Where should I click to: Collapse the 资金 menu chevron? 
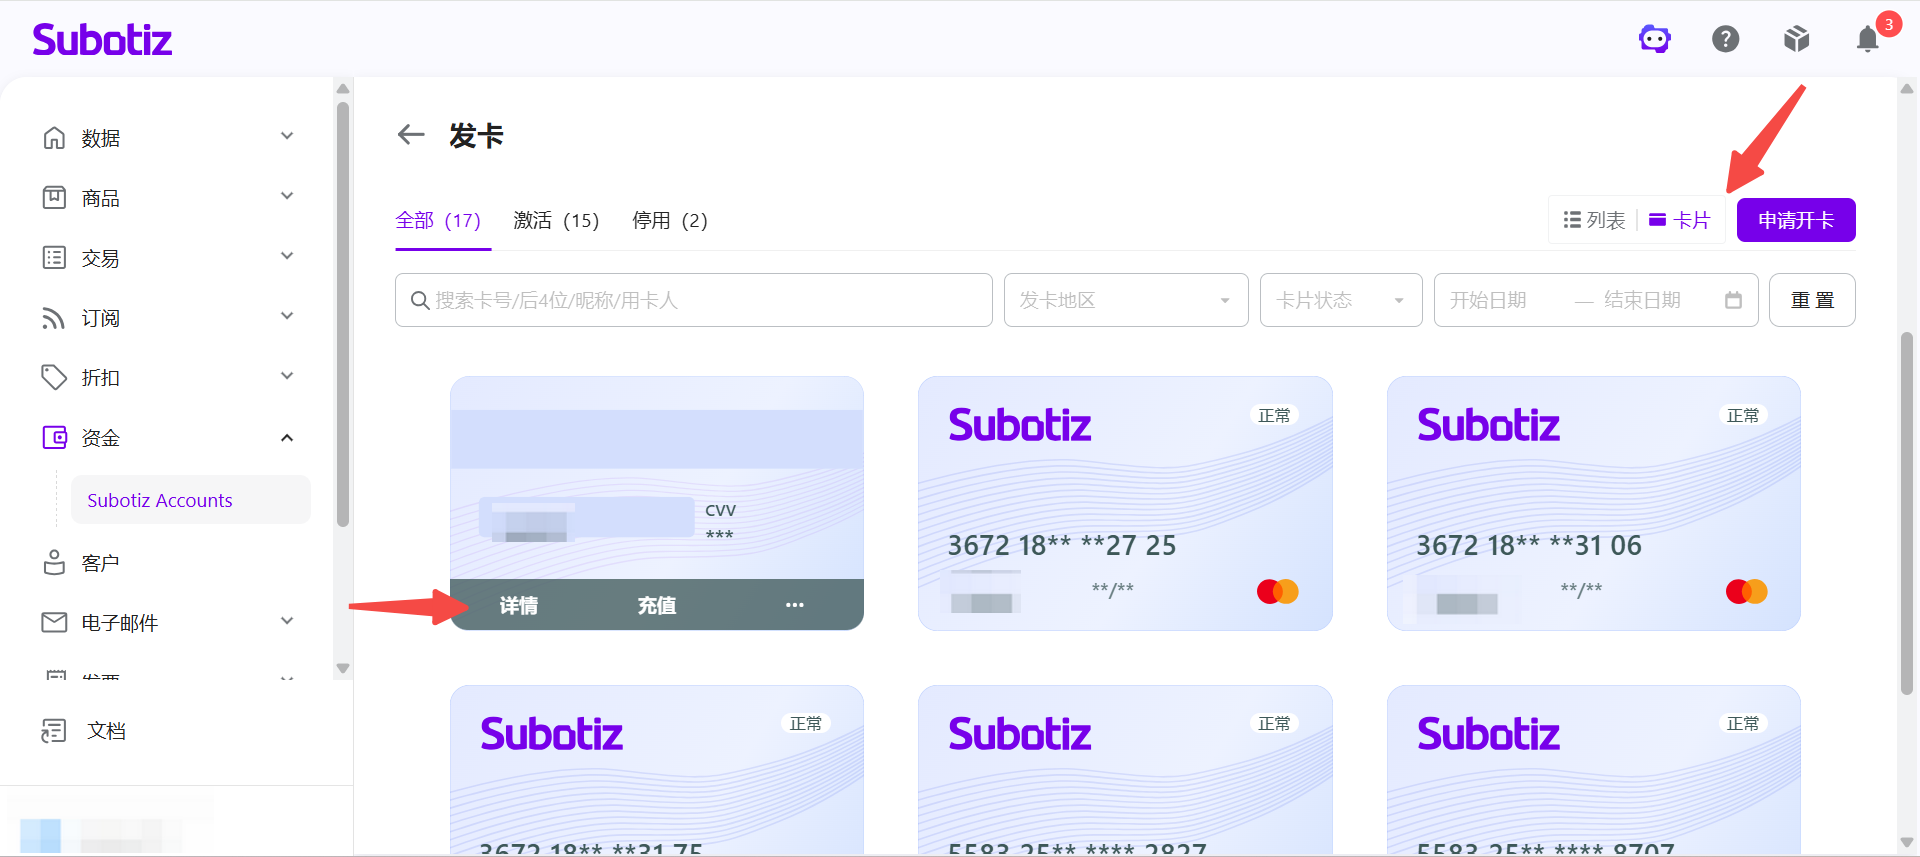point(287,437)
